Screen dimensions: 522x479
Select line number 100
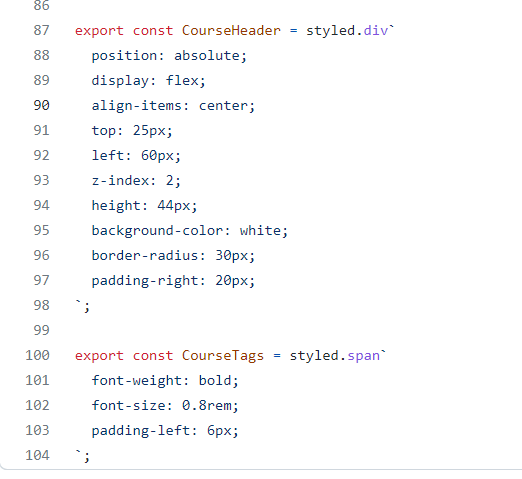tap(38, 355)
